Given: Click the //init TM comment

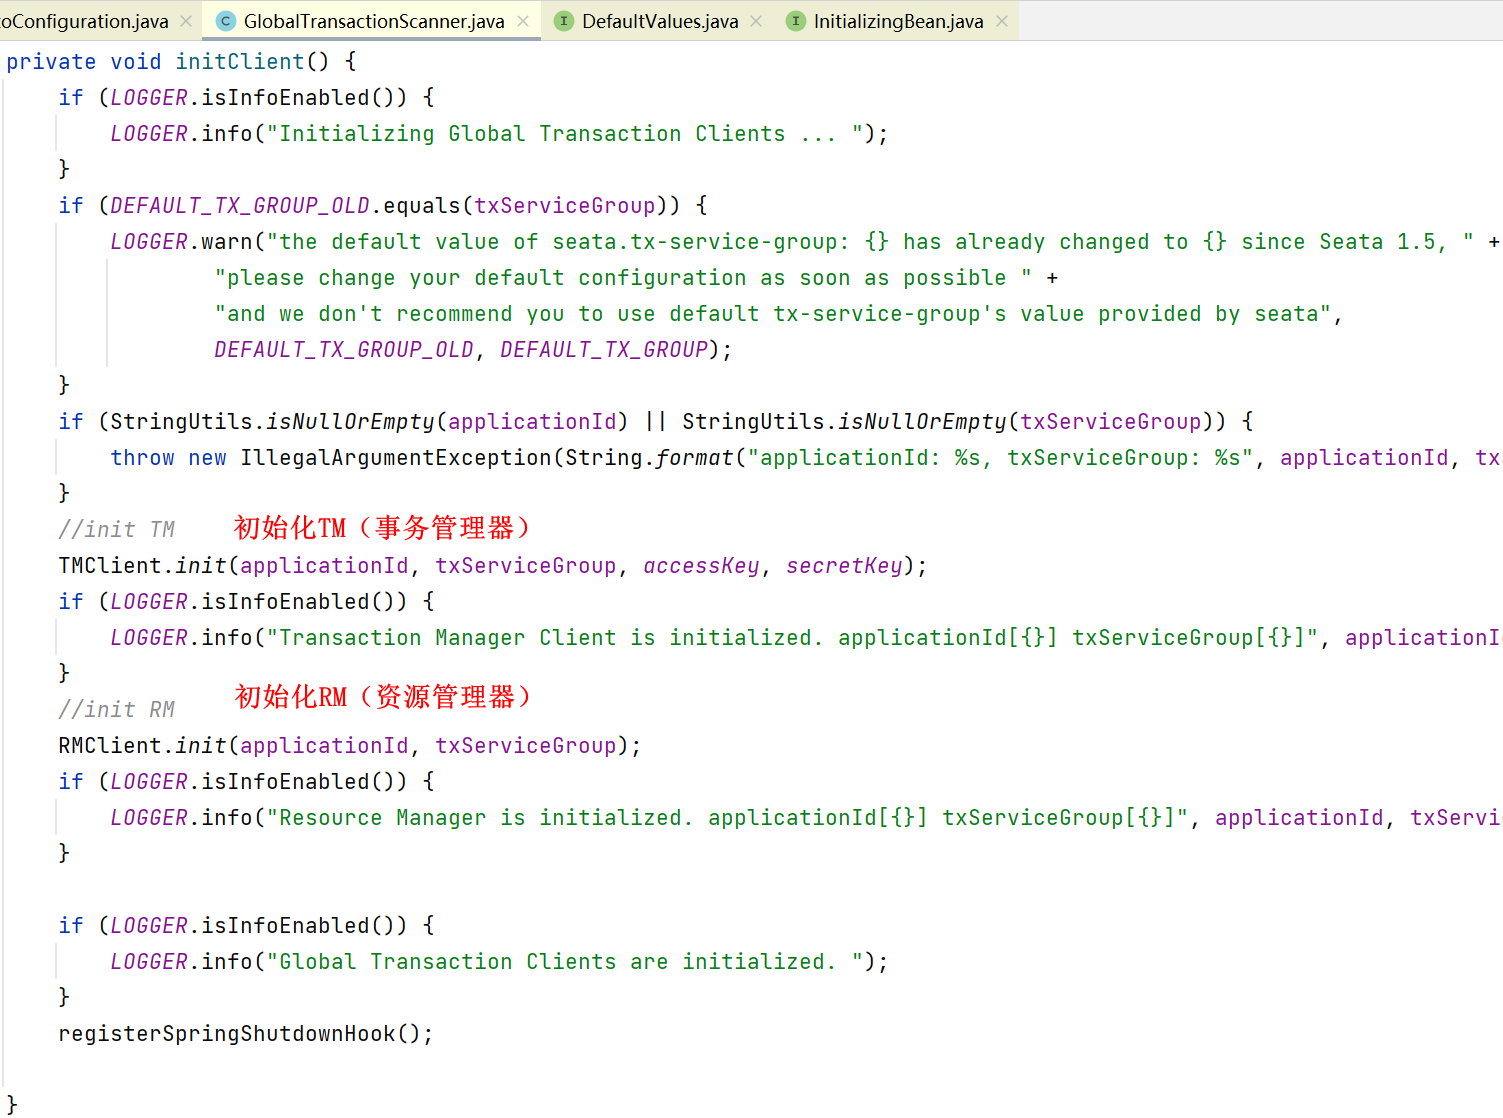Looking at the screenshot, I should 117,530.
